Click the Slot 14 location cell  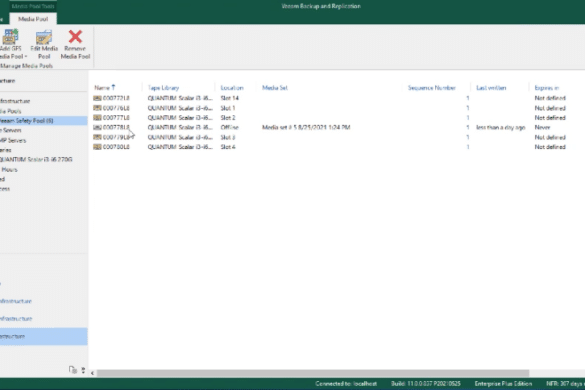point(229,98)
